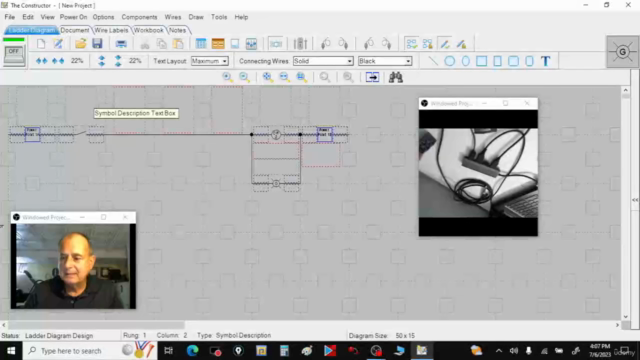The height and width of the screenshot is (360, 640).
Task: Click the blue table grid icon
Action: tap(201, 44)
